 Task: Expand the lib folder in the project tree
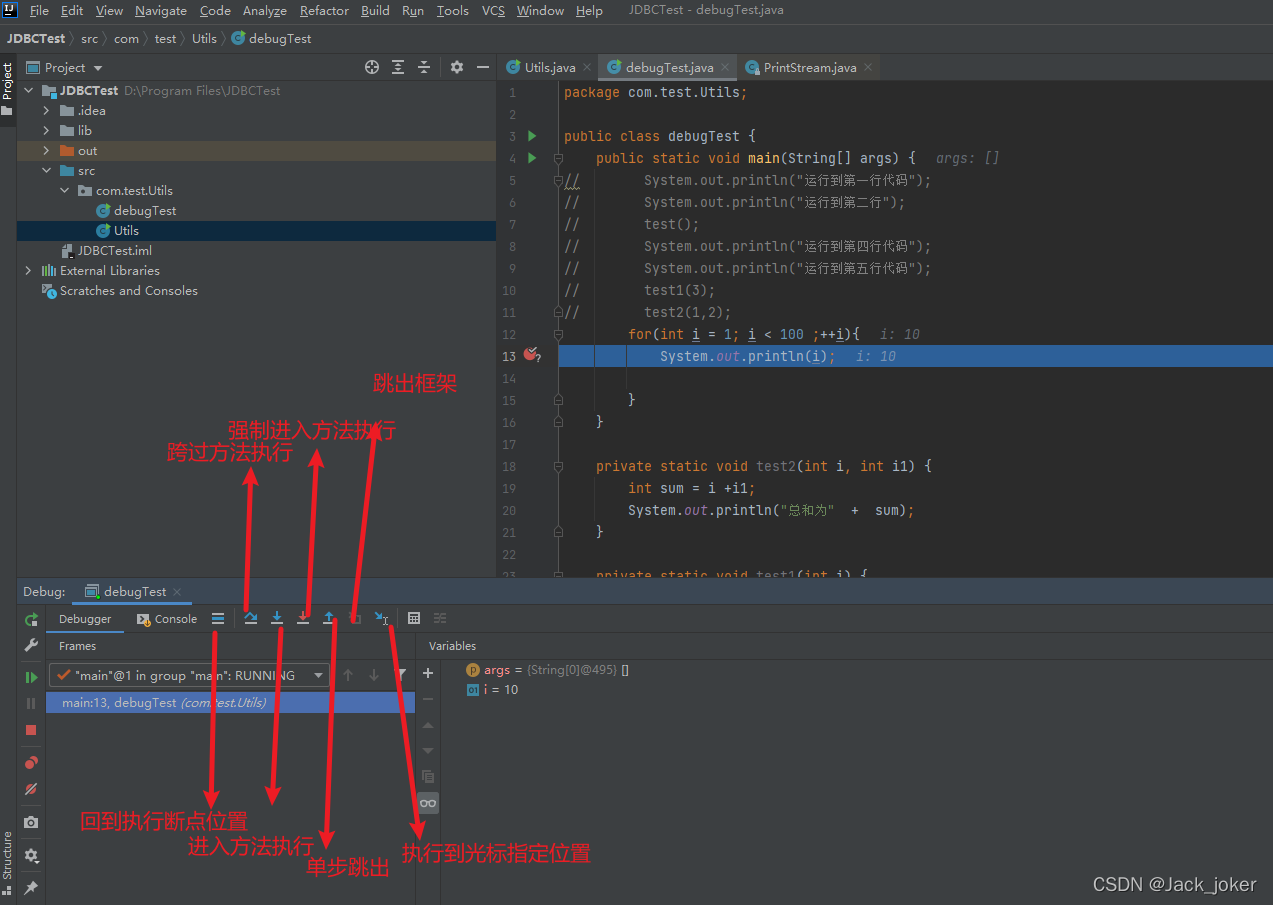pos(46,130)
